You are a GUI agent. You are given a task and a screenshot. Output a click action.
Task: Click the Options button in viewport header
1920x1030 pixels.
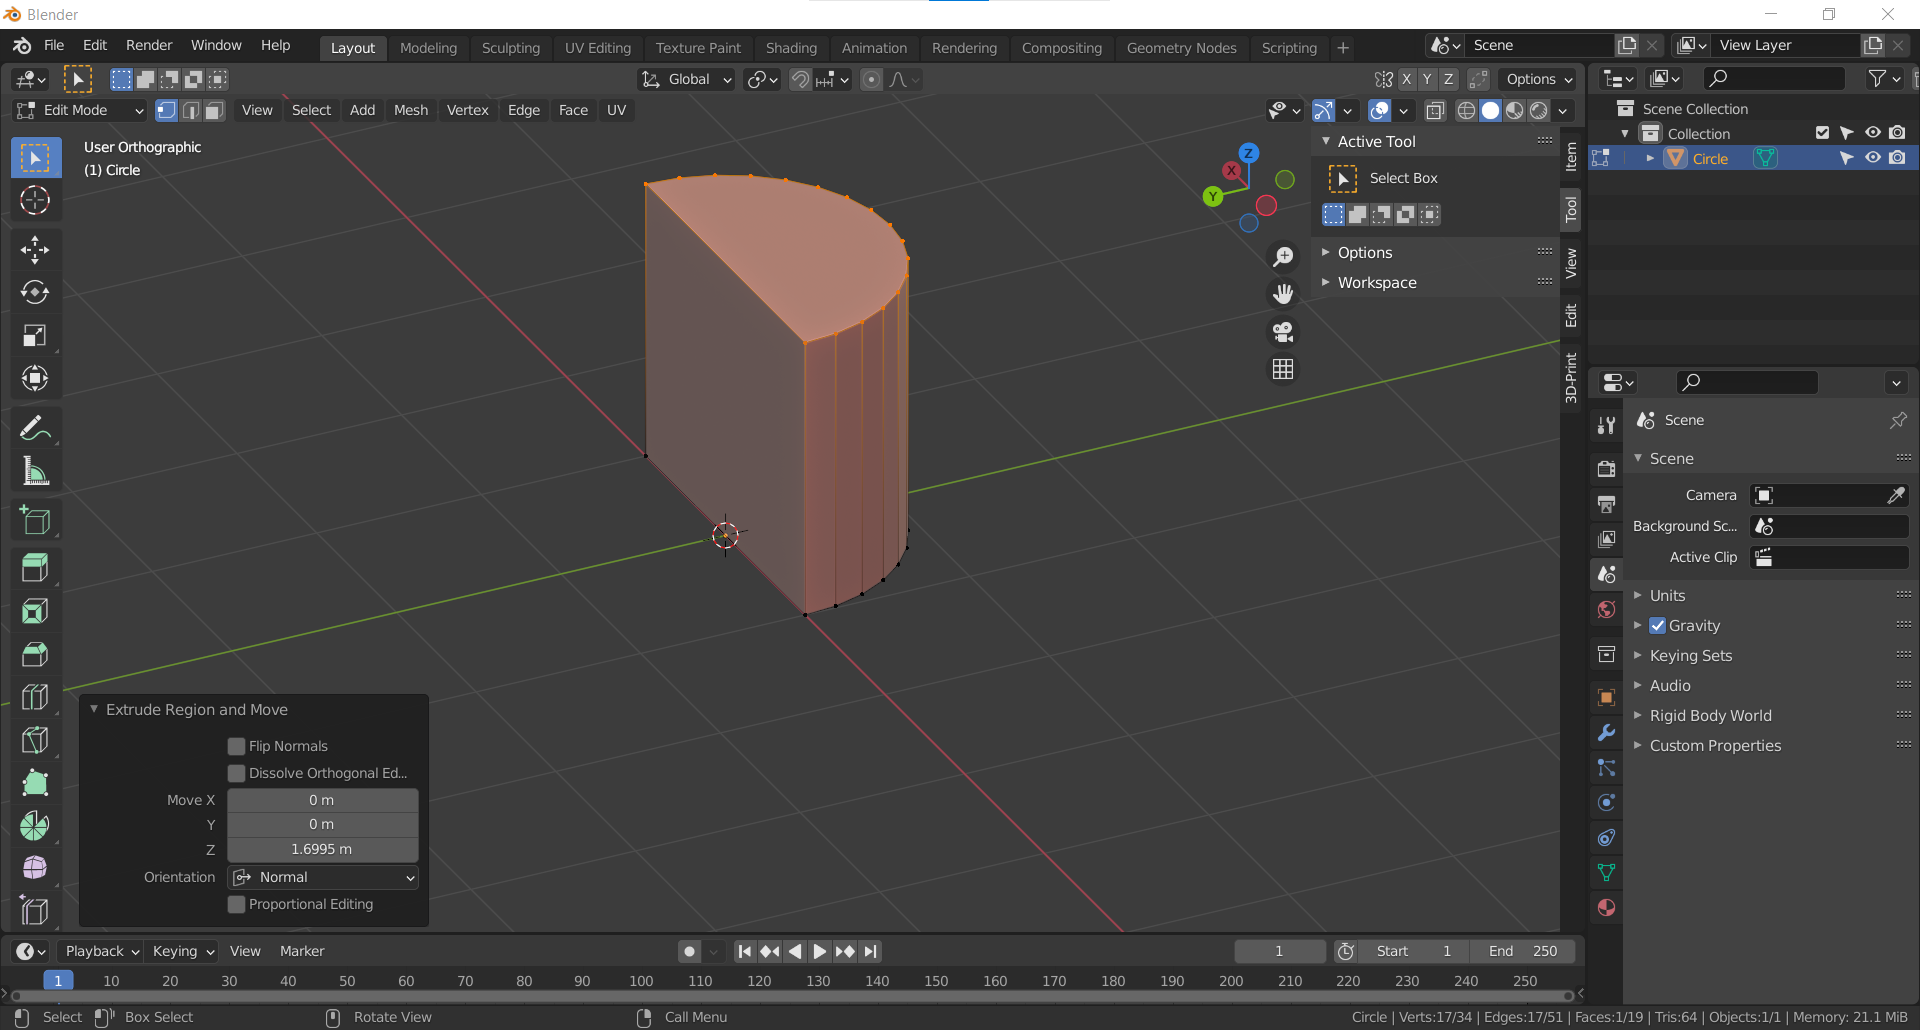(x=1539, y=79)
